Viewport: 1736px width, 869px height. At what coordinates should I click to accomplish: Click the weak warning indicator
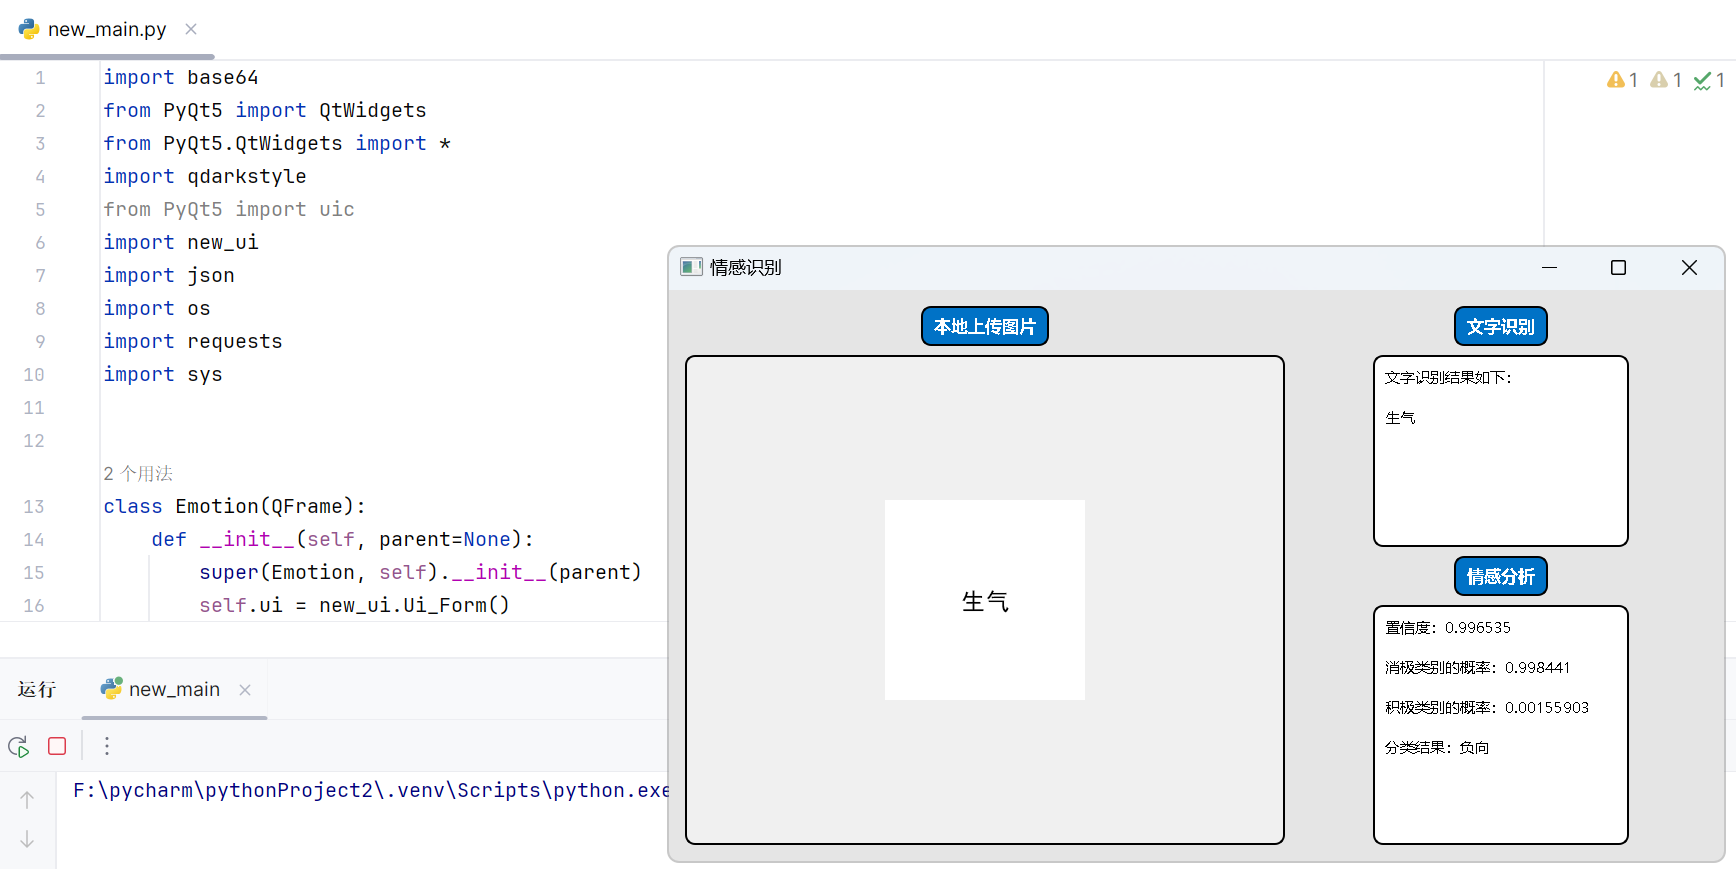tap(1666, 80)
